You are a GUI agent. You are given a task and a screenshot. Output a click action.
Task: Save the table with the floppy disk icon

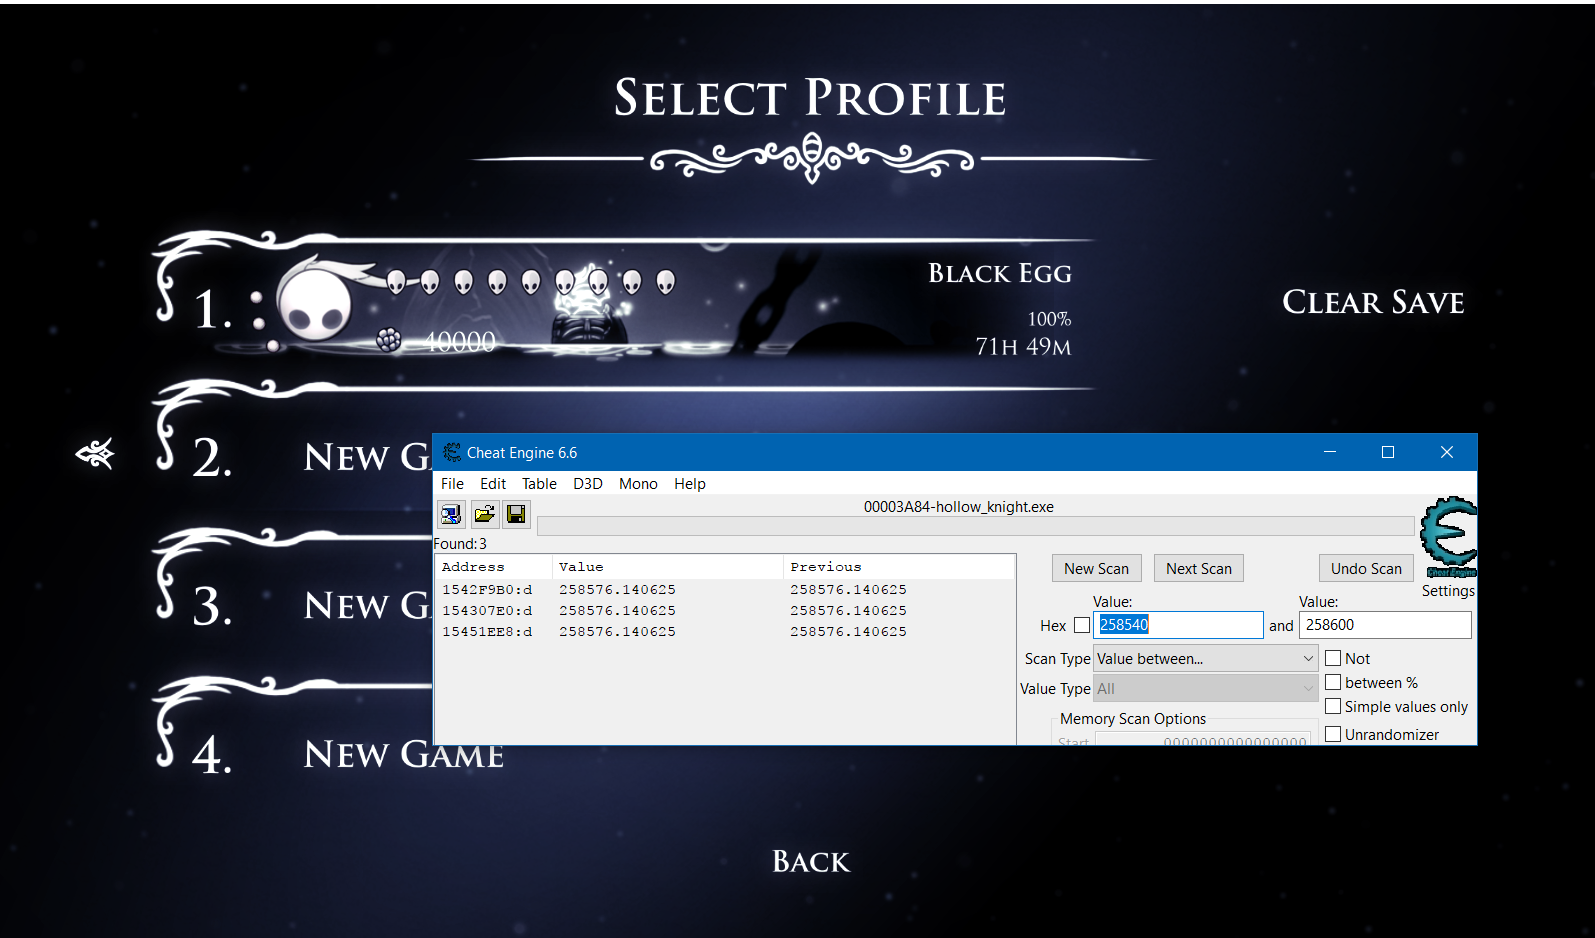tap(516, 514)
